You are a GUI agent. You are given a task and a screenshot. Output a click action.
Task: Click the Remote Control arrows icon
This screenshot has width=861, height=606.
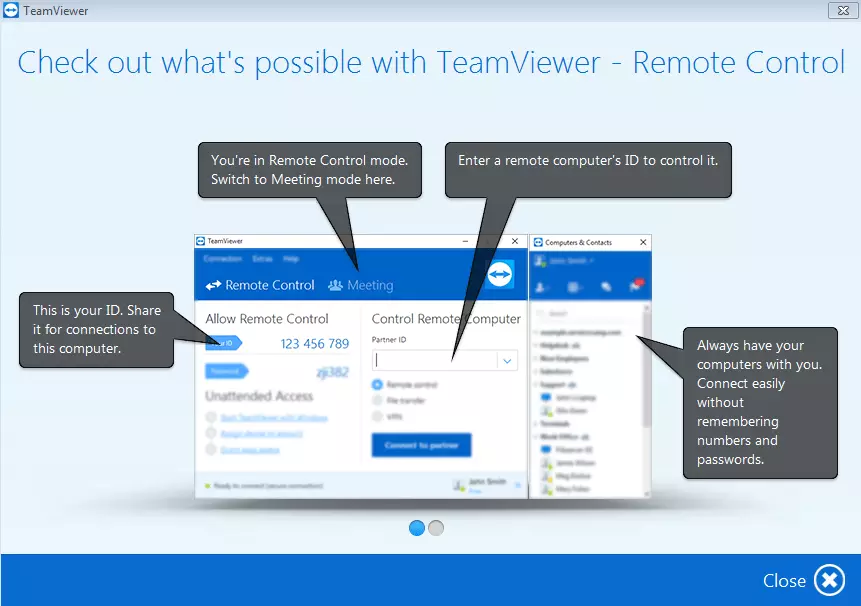213,286
